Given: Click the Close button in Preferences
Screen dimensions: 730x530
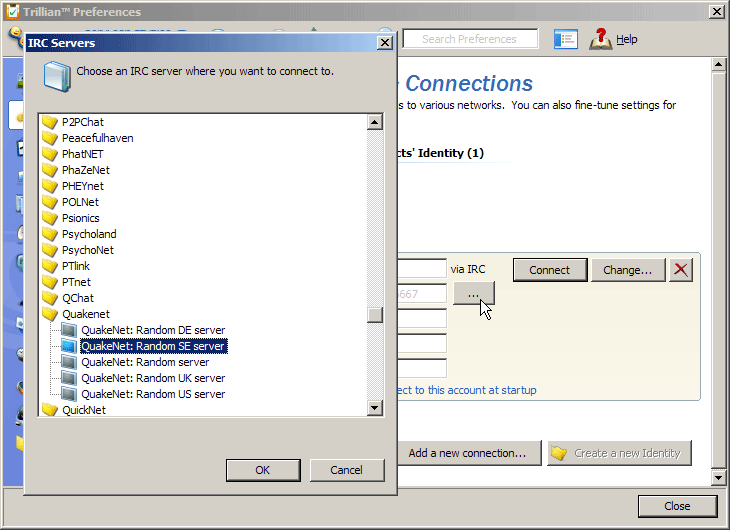Looking at the screenshot, I should (677, 506).
